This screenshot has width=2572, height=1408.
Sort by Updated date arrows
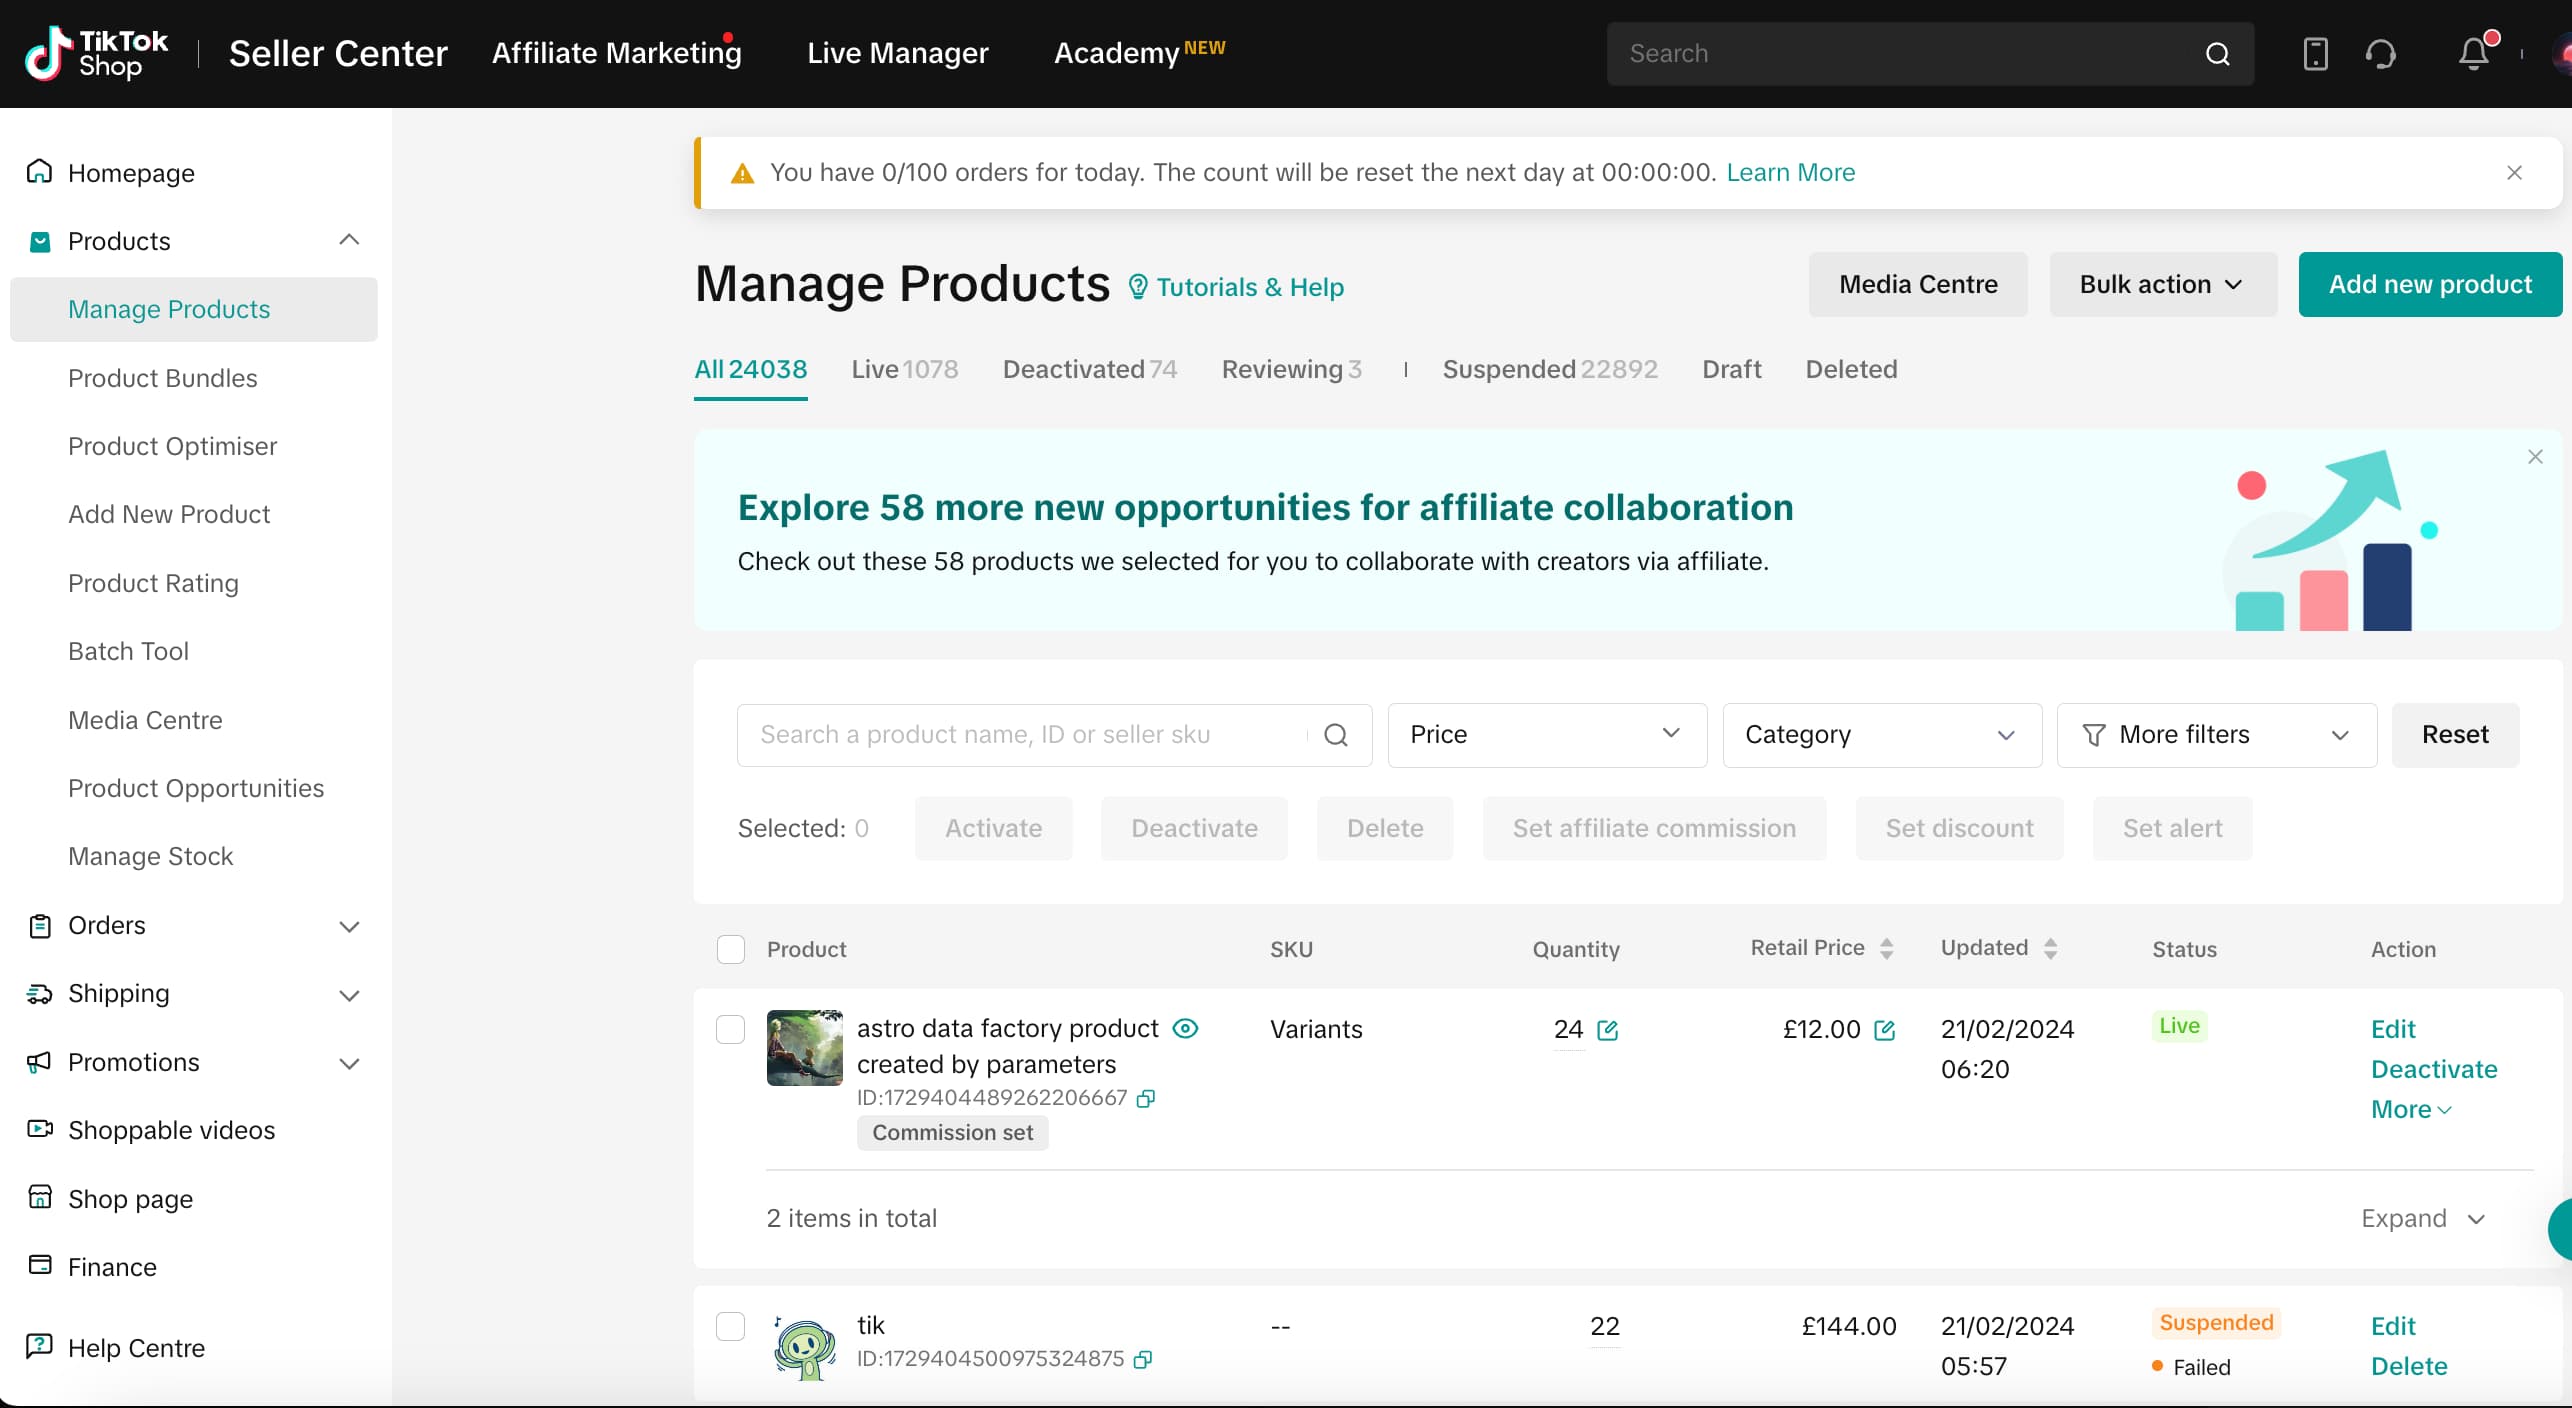[x=2051, y=949]
